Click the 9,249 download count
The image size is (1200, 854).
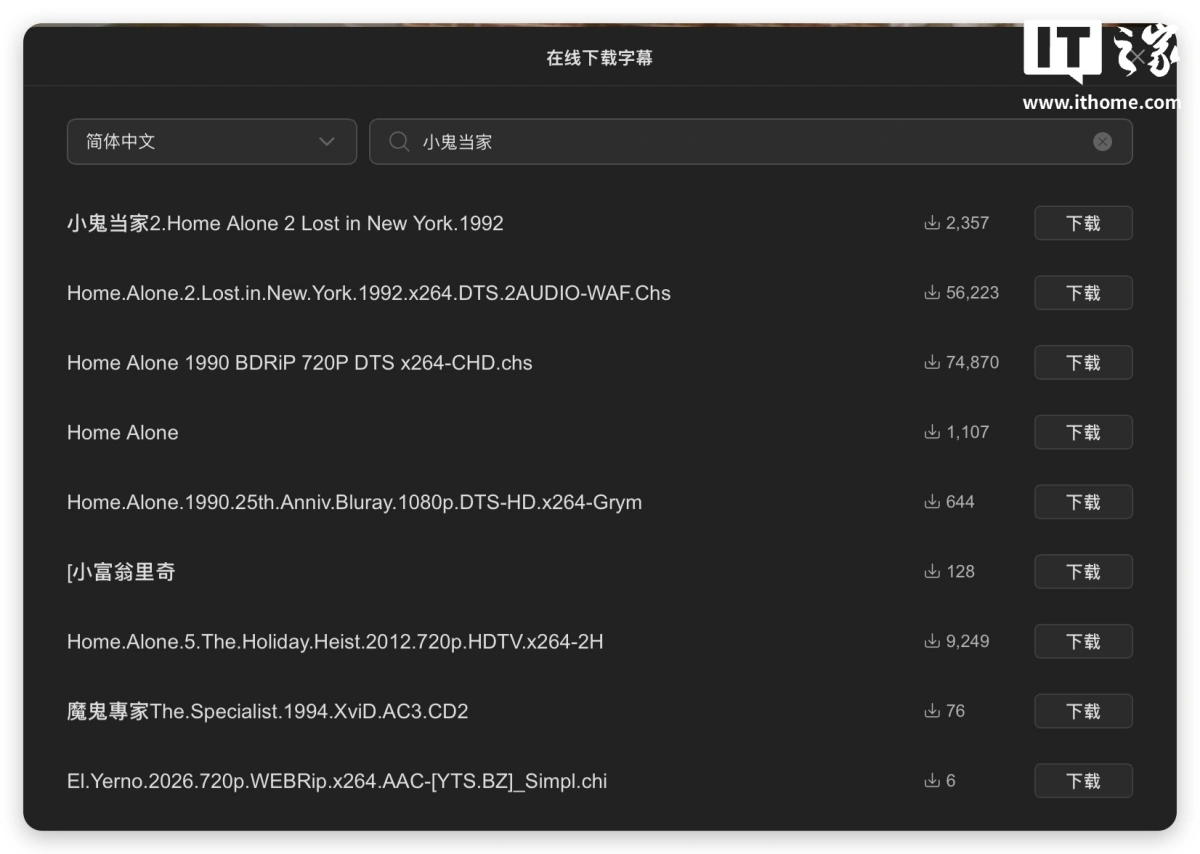(957, 641)
